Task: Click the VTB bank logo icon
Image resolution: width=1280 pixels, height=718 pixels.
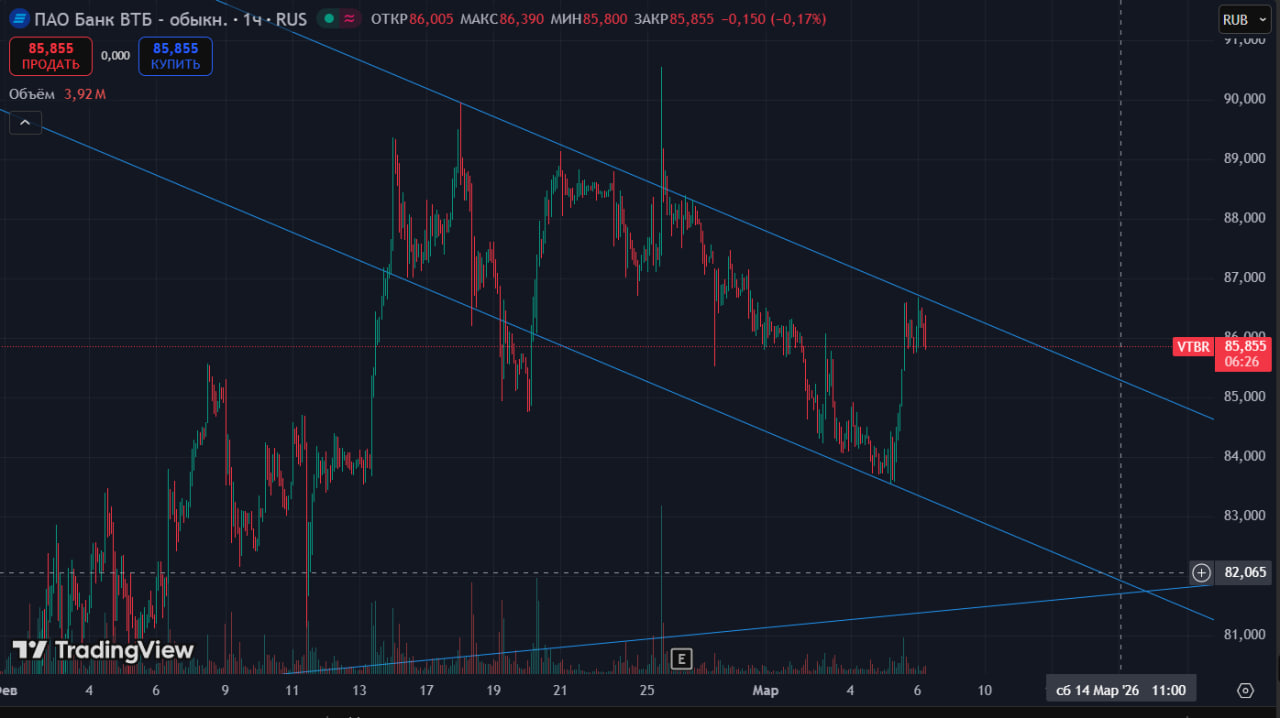Action: (x=19, y=19)
